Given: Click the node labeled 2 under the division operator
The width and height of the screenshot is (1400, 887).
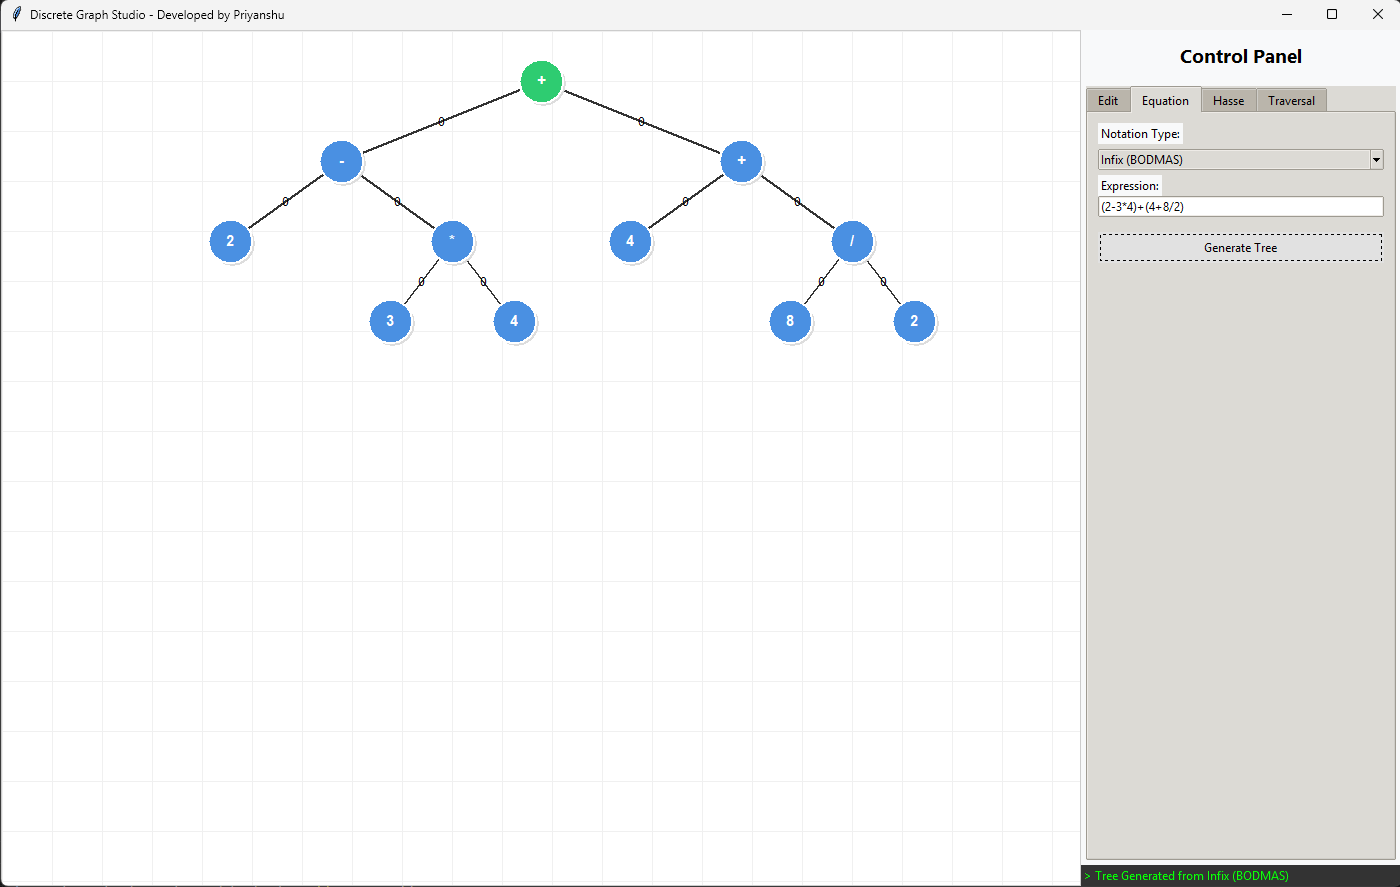Looking at the screenshot, I should (x=914, y=321).
